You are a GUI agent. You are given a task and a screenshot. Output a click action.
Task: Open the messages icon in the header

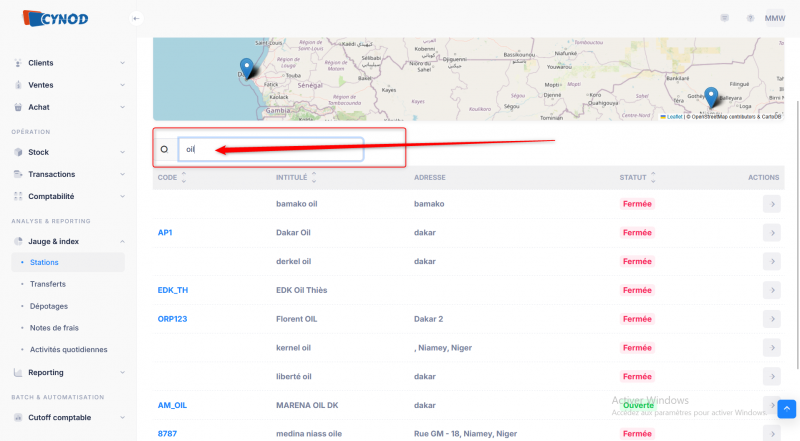point(724,18)
